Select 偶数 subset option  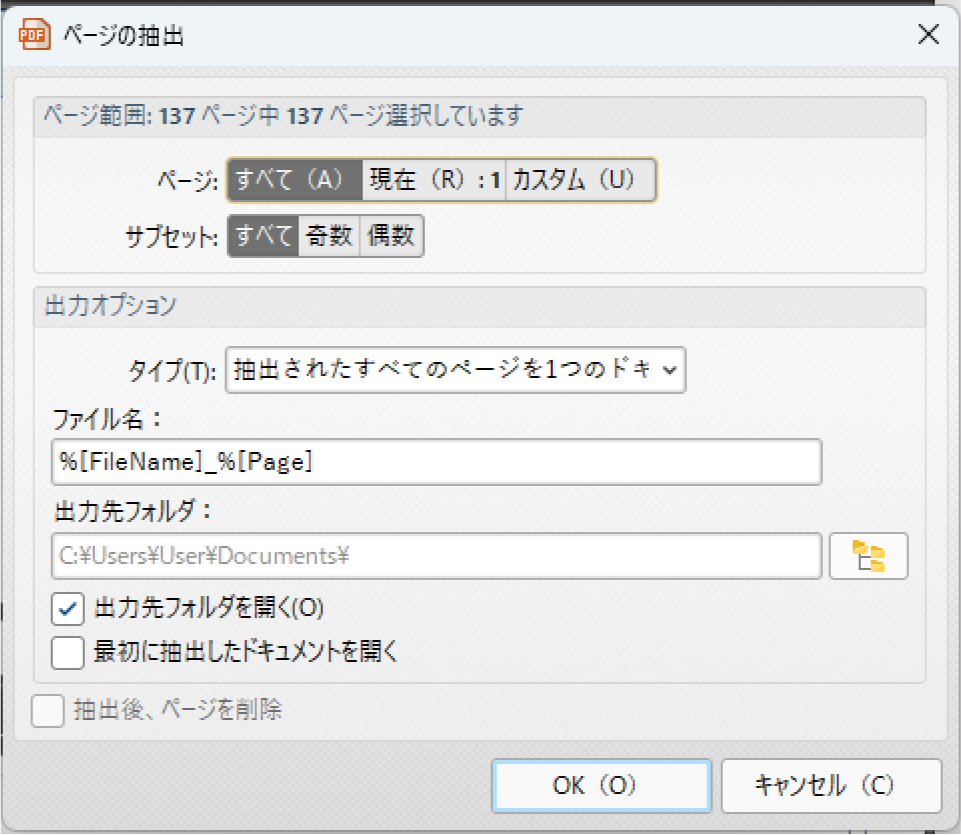[x=391, y=235]
